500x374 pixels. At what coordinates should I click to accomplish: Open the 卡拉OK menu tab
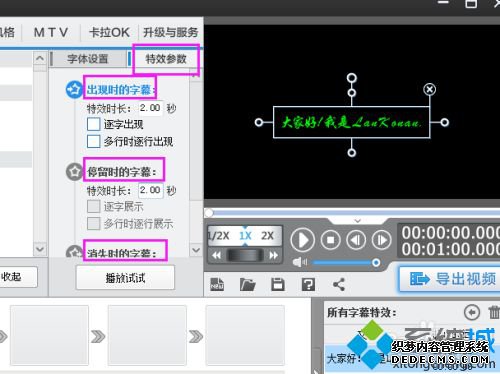[109, 33]
